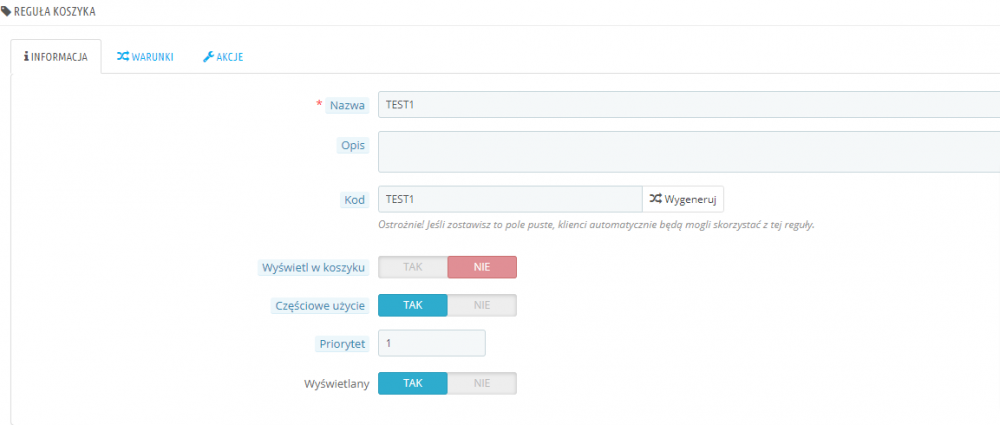Screen dimensions: 1000x425
Task: Click the info icon on Informacja tab
Action: point(26,57)
